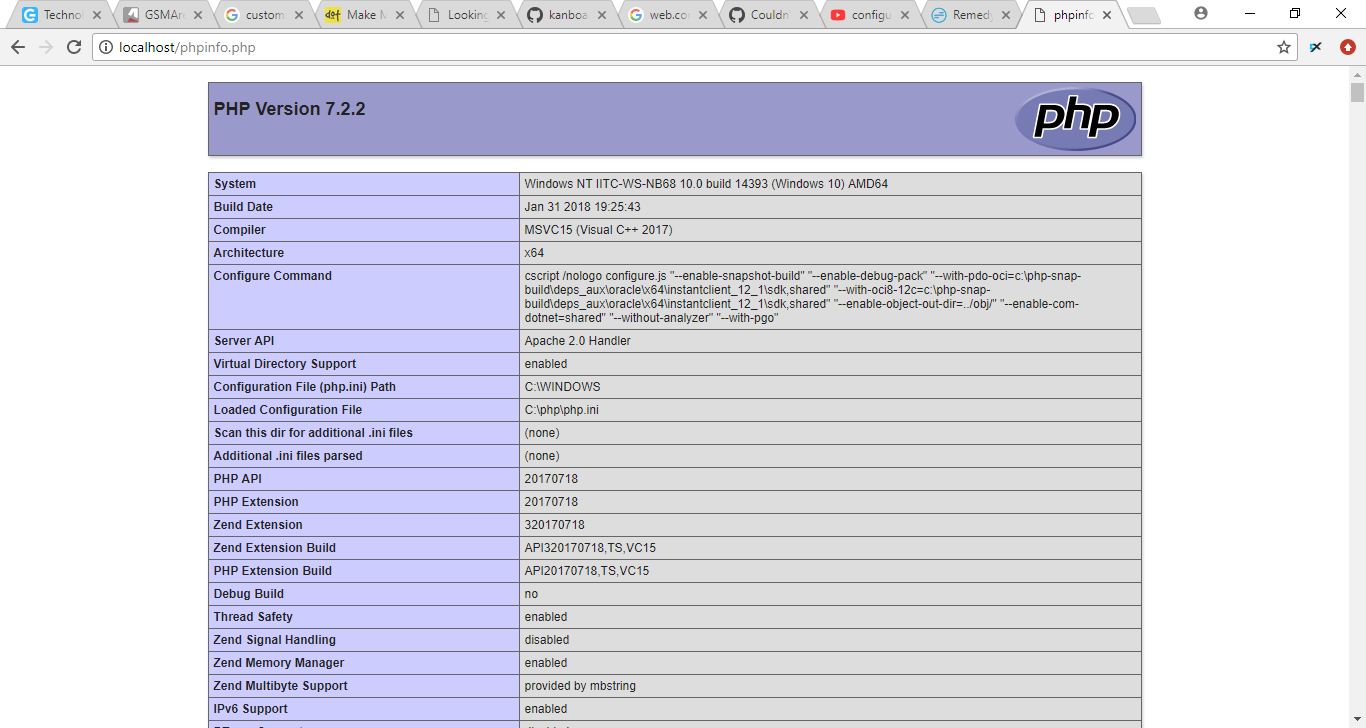1366x728 pixels.
Task: Click the 'Windows NT IITC-WS-NB68' system value
Action: click(x=706, y=184)
